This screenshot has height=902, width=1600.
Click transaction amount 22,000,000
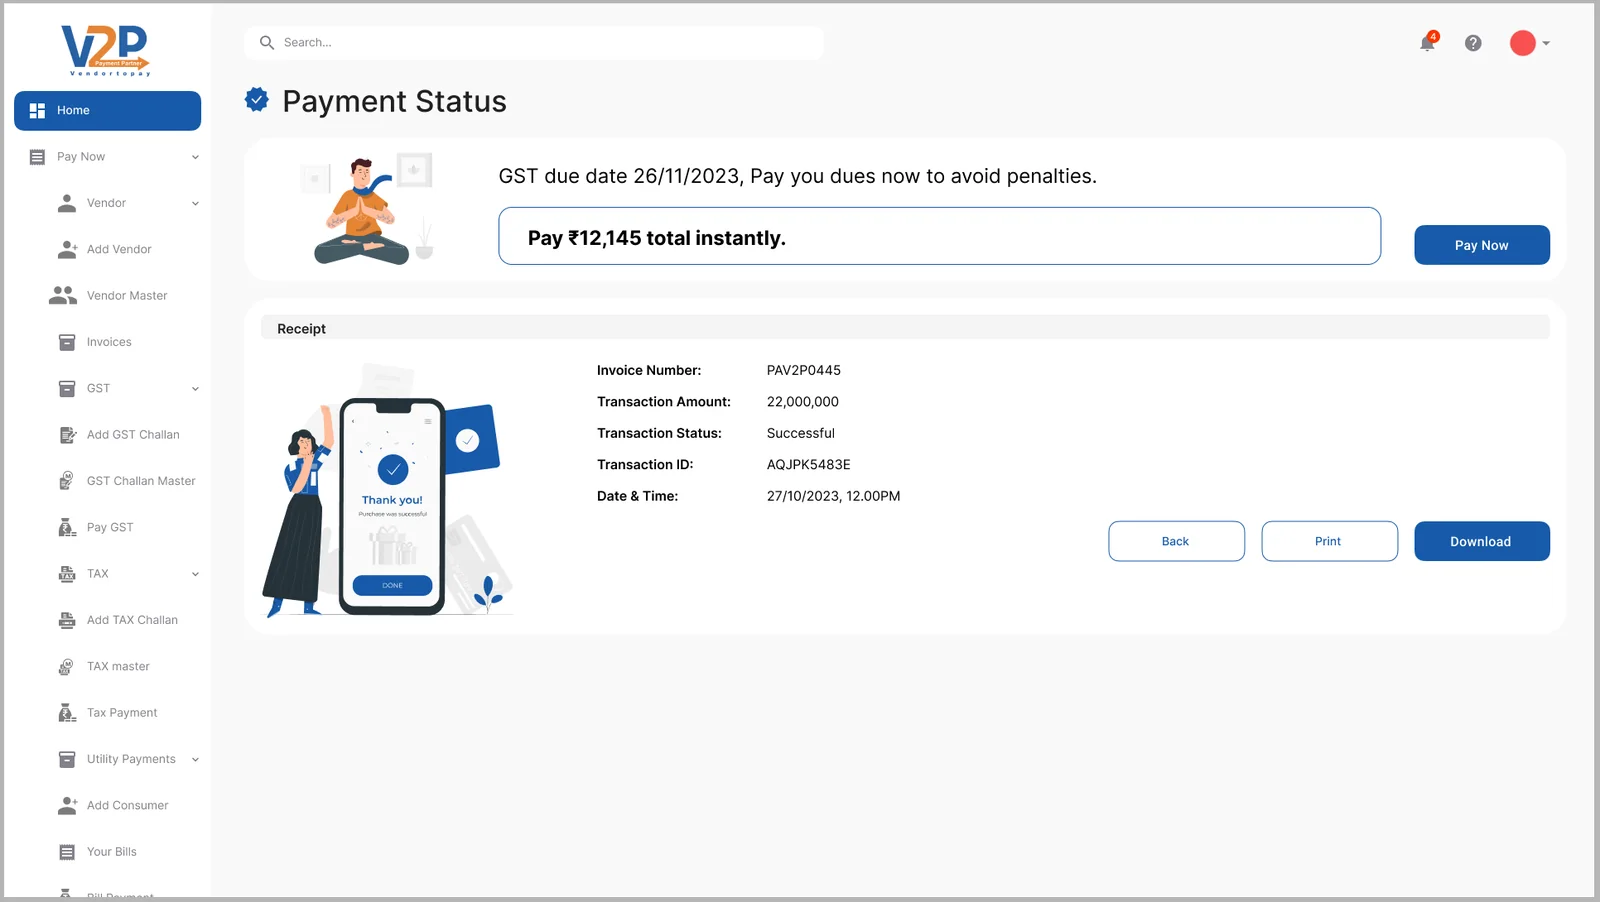802,402
